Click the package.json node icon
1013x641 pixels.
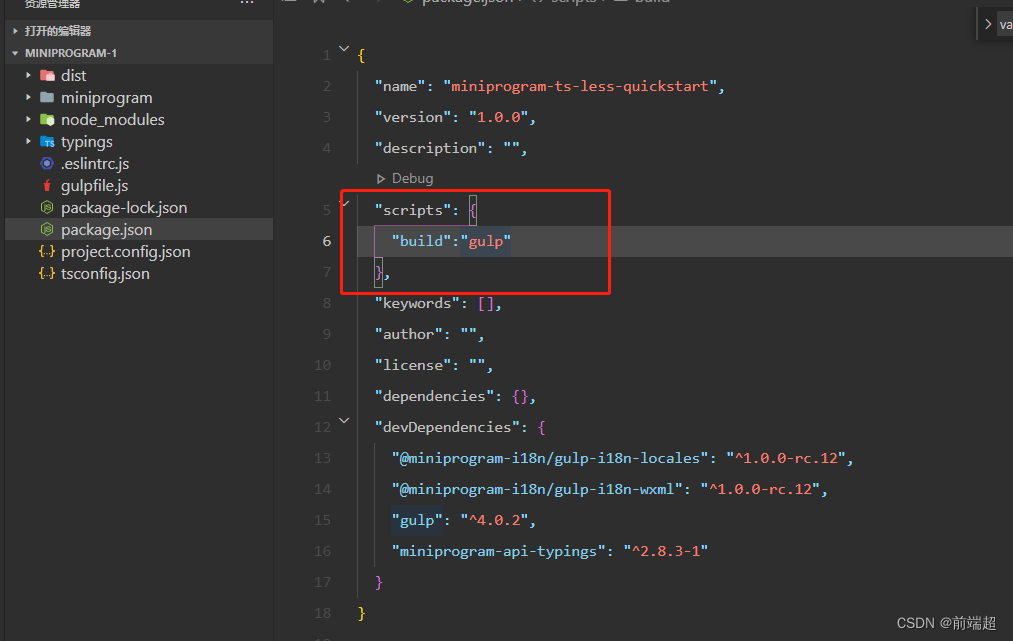47,229
